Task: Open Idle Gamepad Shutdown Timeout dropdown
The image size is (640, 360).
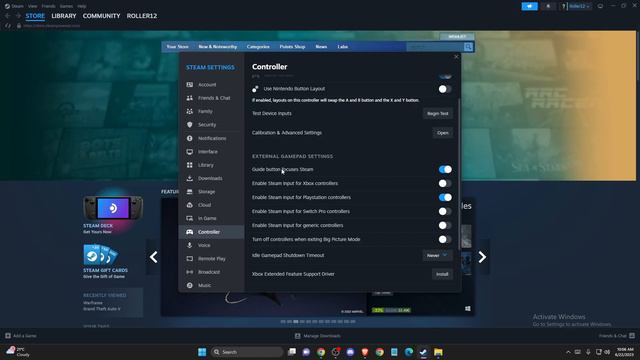Action: [437, 256]
